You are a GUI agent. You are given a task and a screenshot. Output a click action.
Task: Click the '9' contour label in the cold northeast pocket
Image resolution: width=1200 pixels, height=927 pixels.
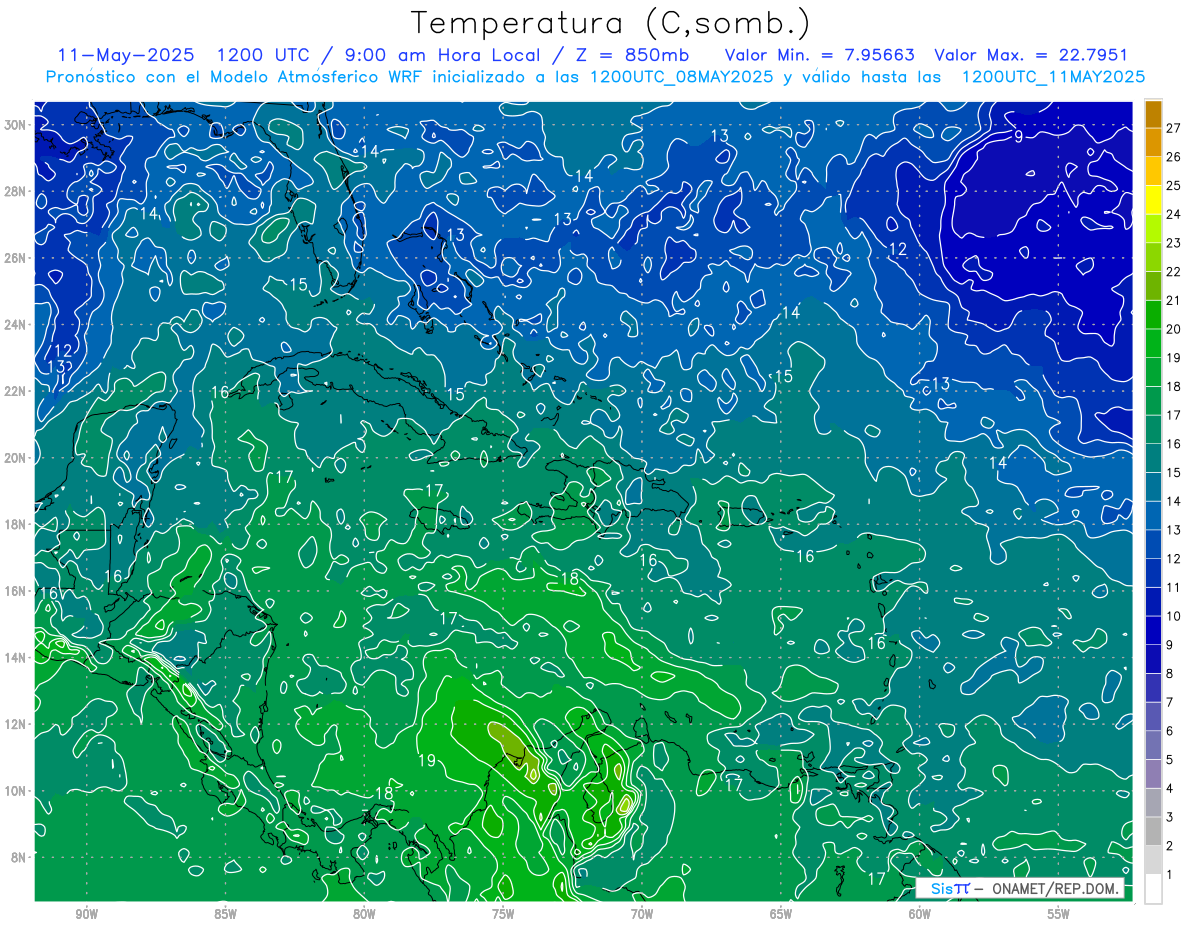(1018, 137)
